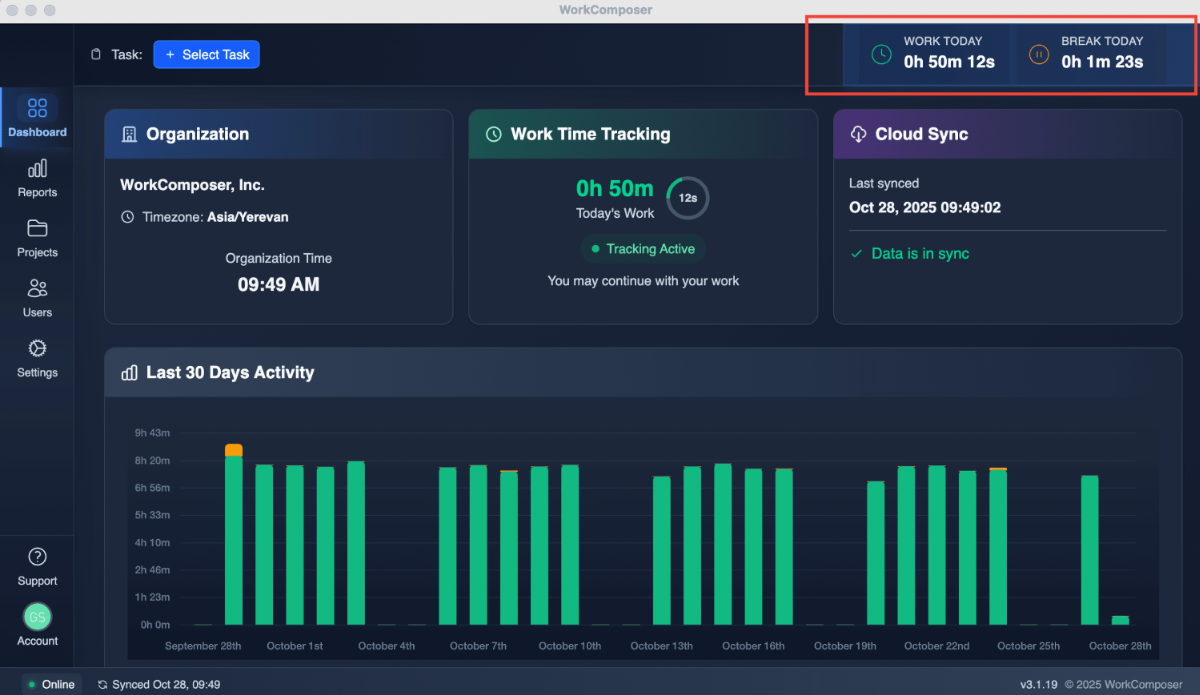Open the GS account avatar
The height and width of the screenshot is (695, 1200).
(x=37, y=617)
